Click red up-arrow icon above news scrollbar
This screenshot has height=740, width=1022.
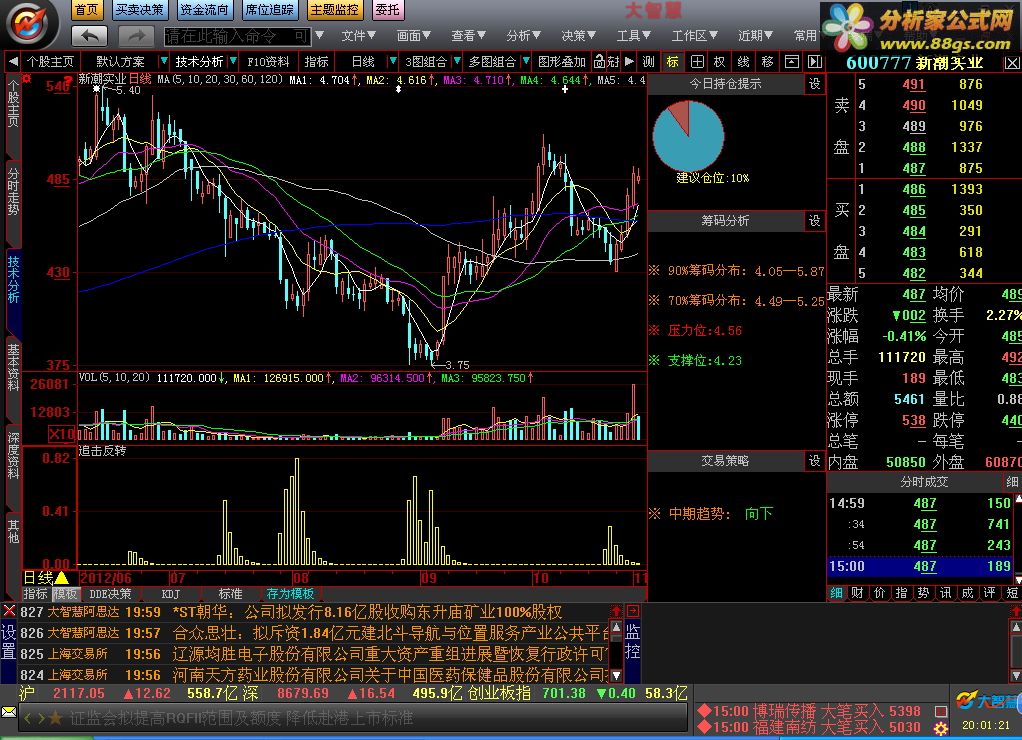[x=616, y=611]
